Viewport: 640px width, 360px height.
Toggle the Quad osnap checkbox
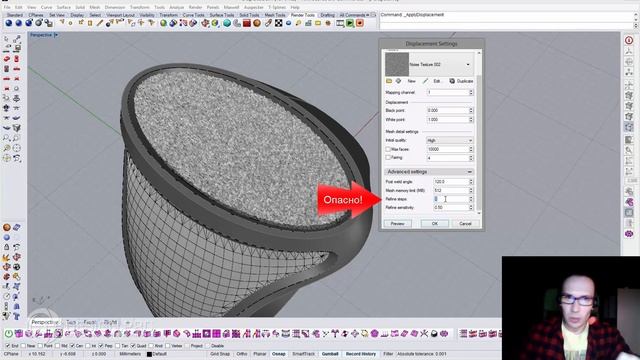click(x=133, y=346)
